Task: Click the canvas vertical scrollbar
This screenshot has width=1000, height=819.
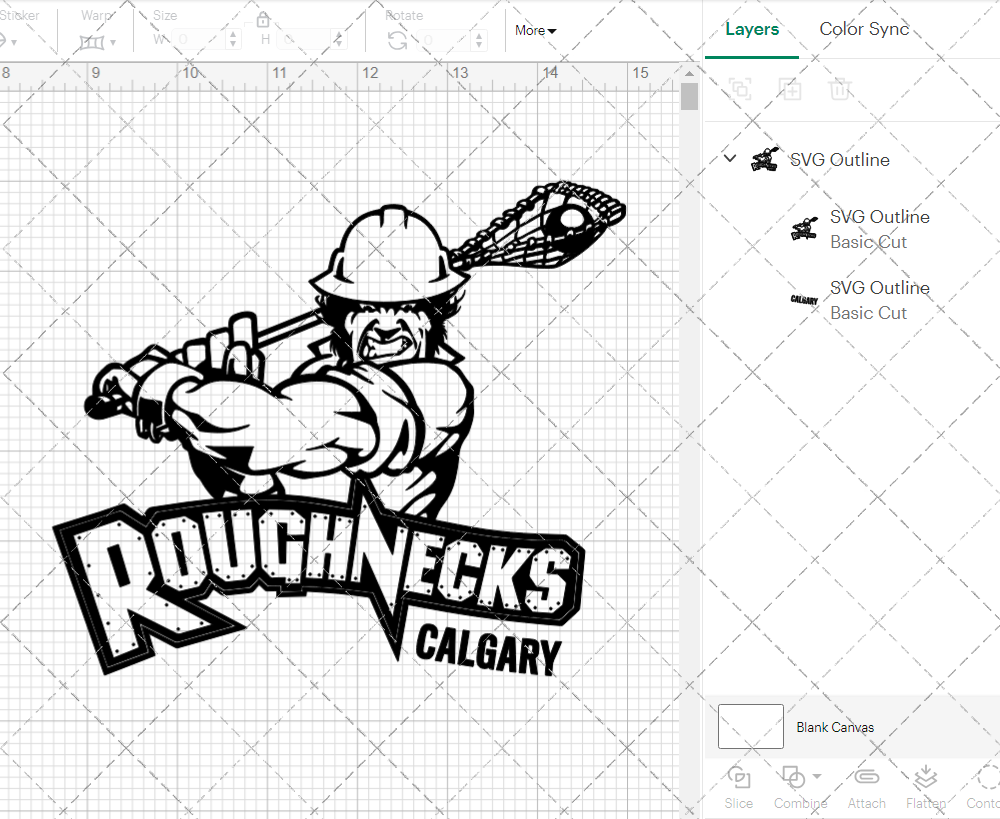Action: tap(688, 96)
